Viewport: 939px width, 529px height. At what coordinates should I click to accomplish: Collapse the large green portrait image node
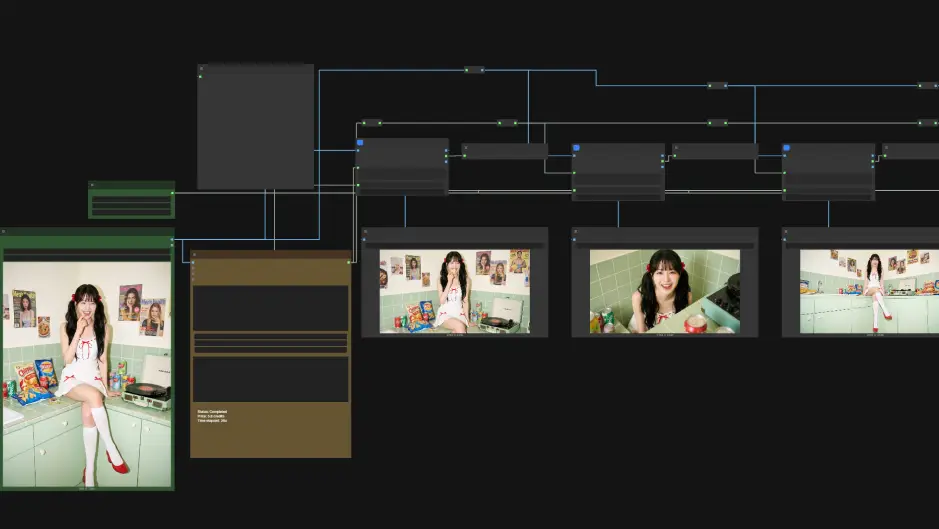pyautogui.click(x=4, y=232)
